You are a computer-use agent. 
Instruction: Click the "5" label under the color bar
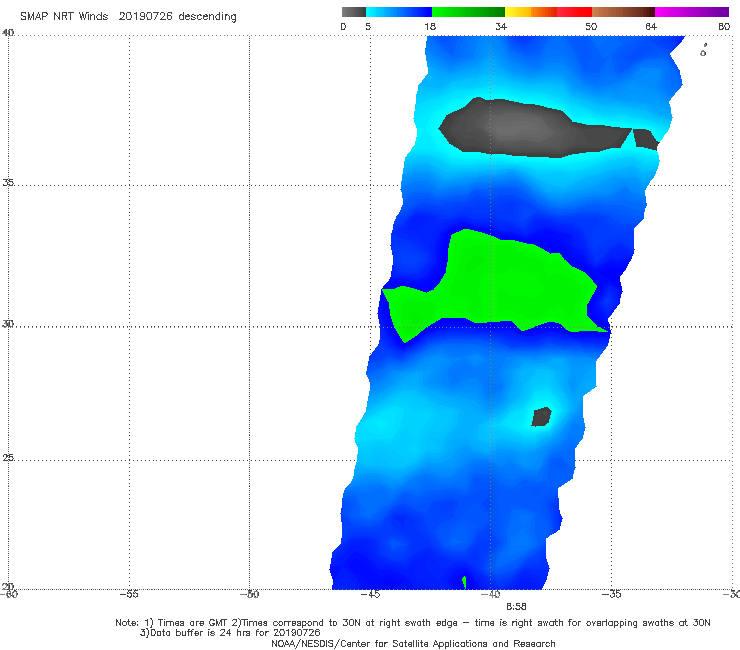[x=368, y=27]
